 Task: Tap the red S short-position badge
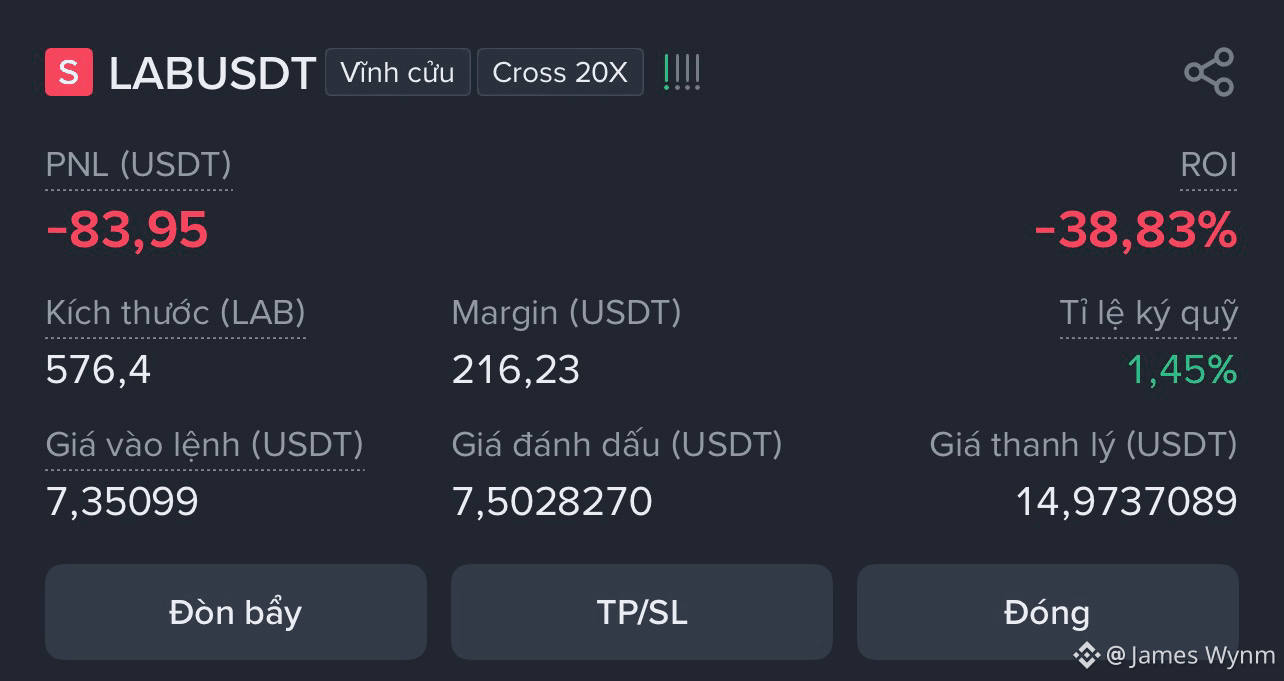coord(69,72)
